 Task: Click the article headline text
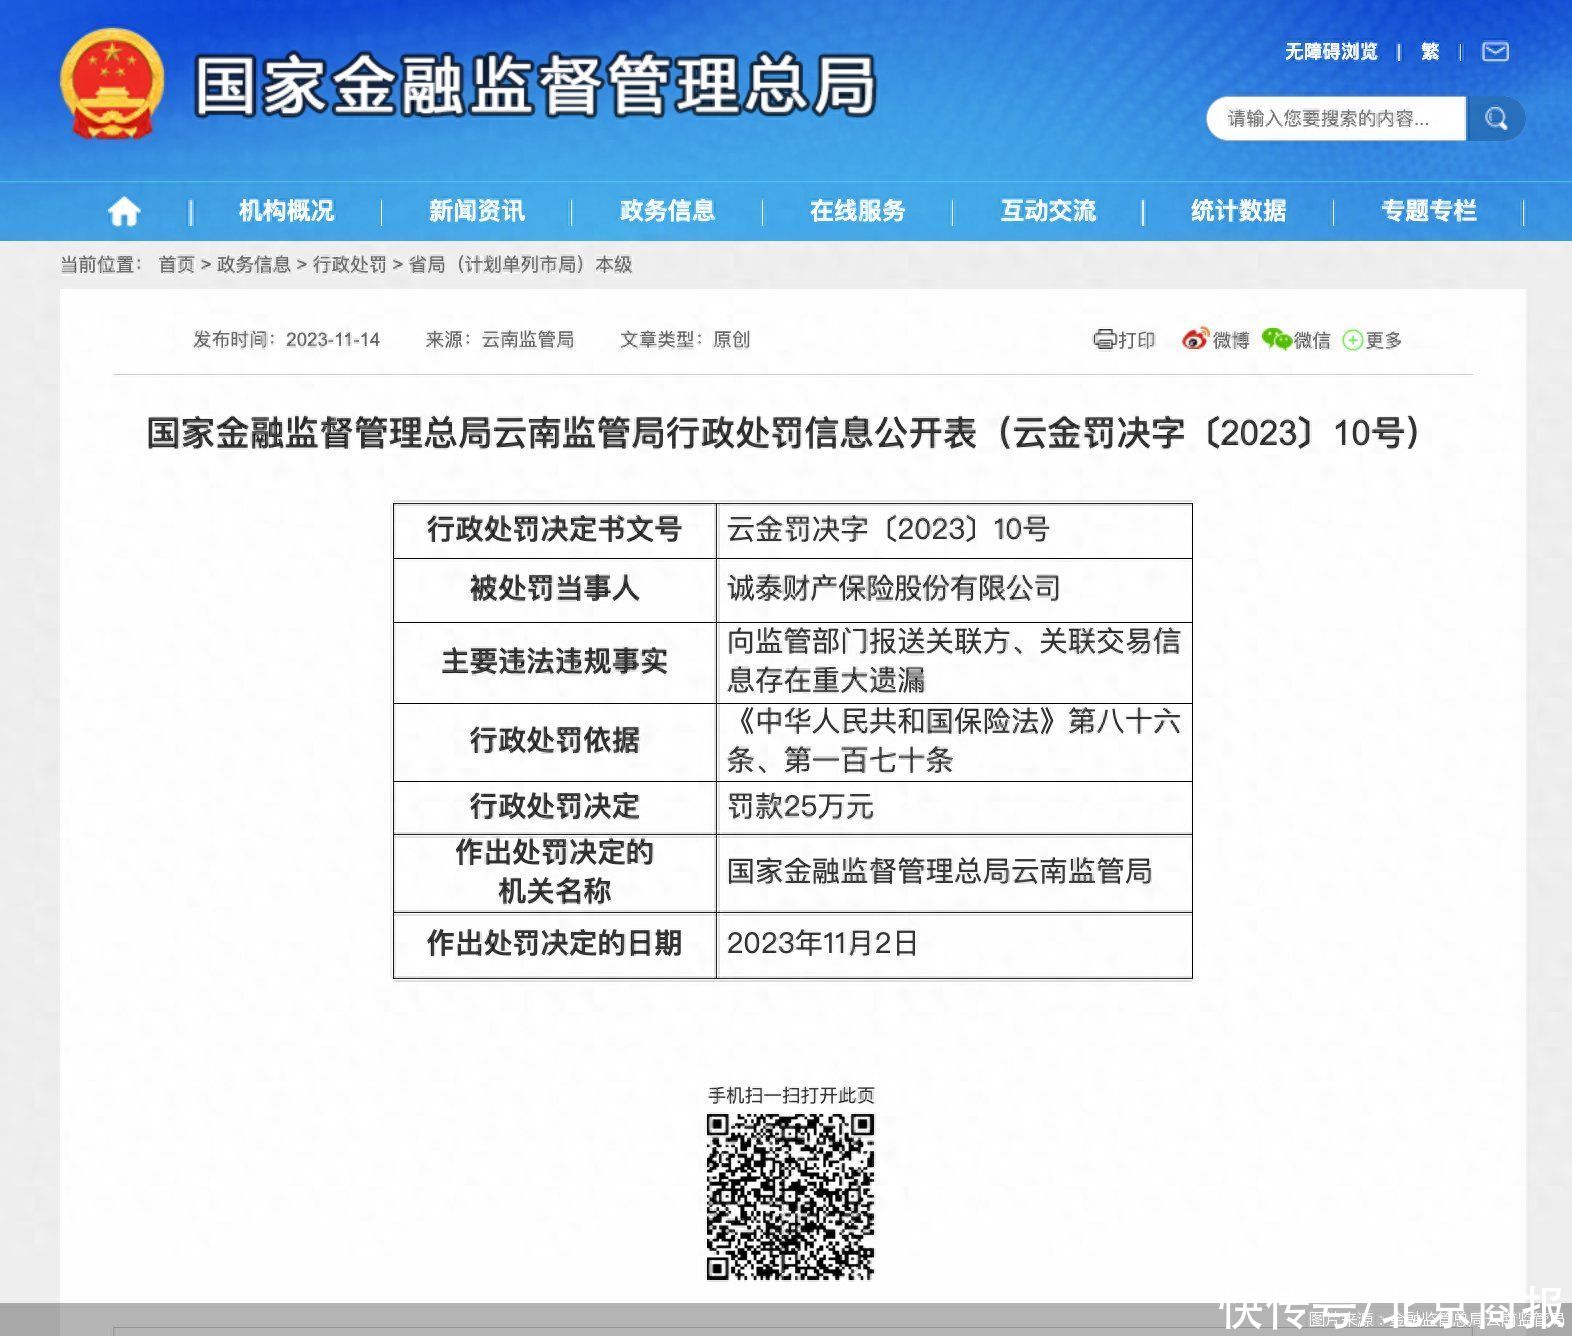[783, 433]
